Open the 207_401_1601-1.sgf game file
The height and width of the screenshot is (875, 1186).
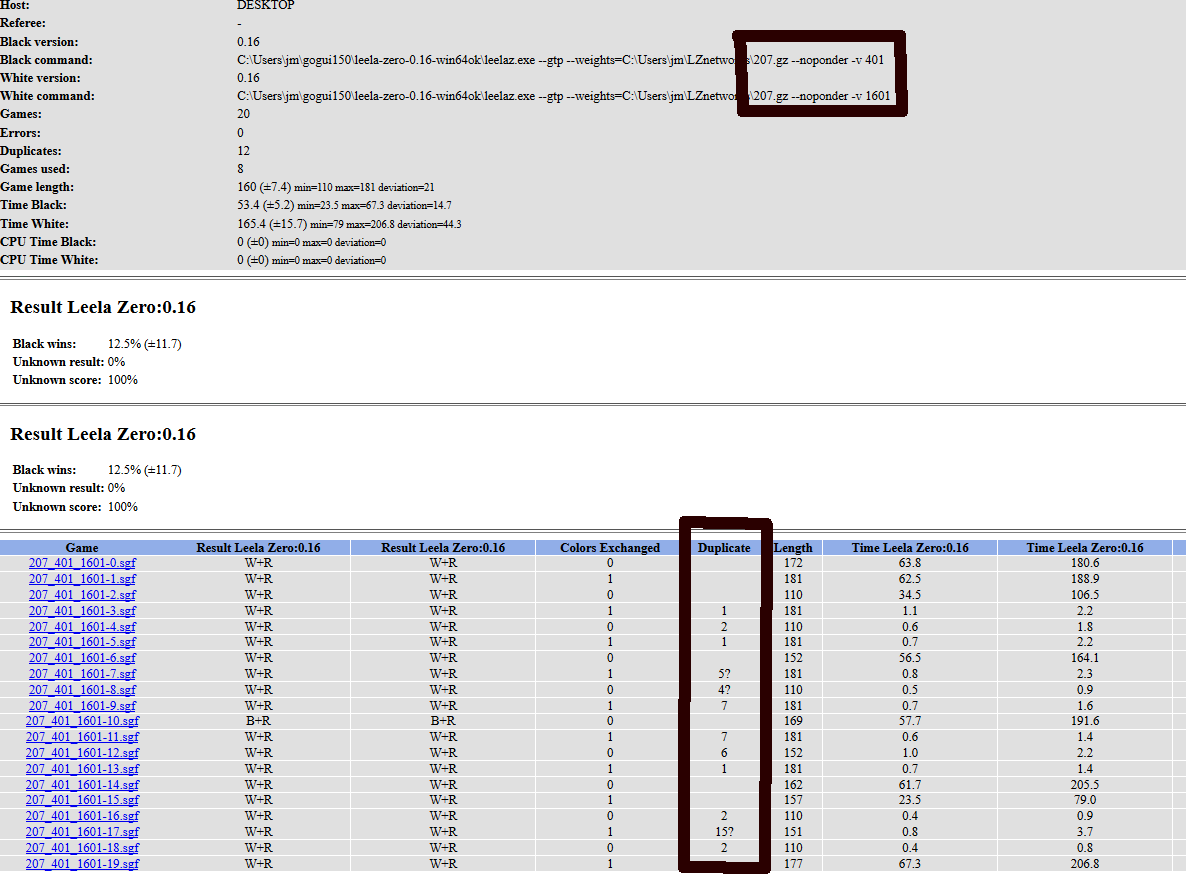tap(82, 579)
